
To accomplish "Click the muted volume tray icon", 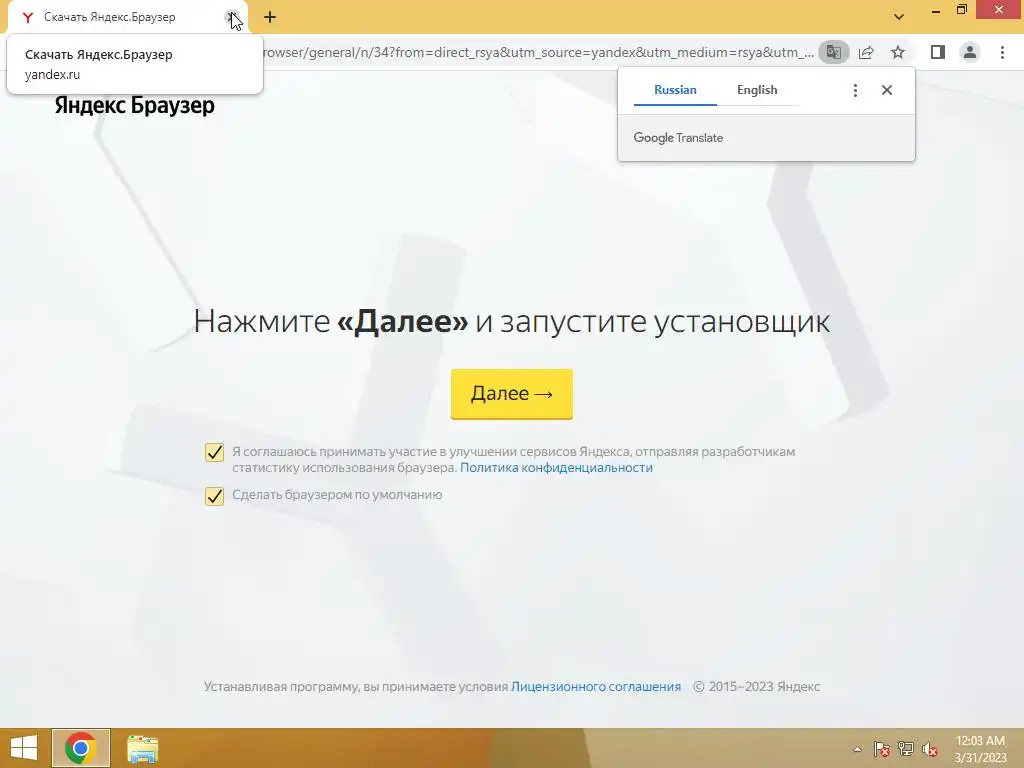I will point(930,749).
